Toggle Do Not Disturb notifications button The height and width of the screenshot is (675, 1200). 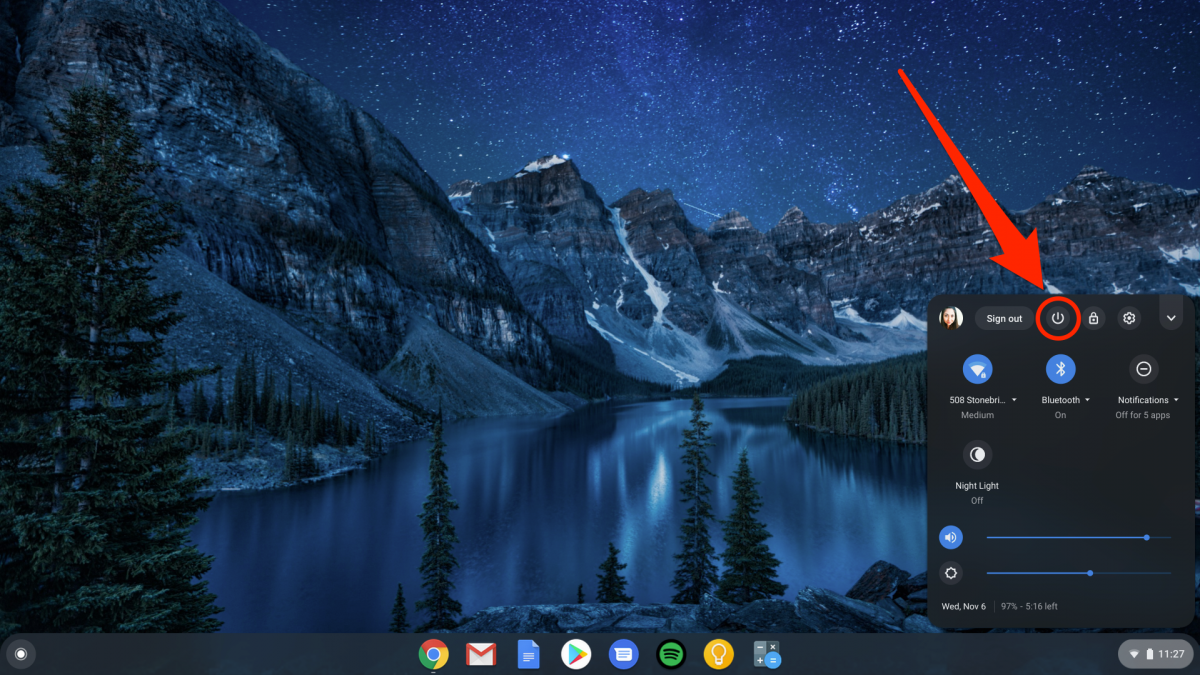1144,369
